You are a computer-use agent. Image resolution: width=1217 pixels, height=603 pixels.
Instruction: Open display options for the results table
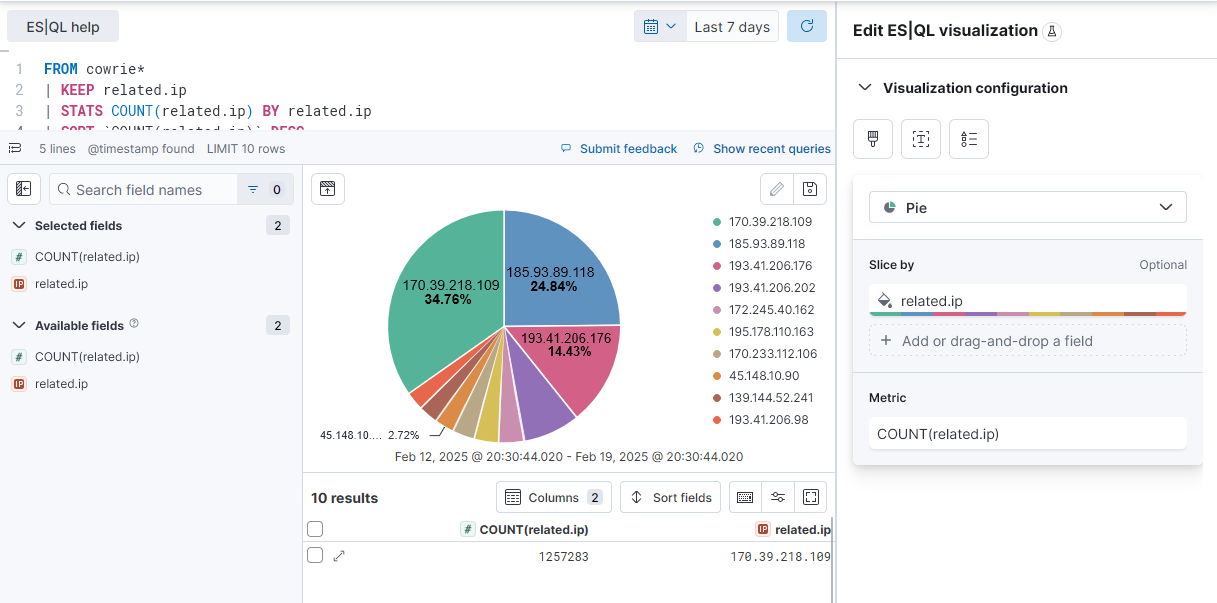coord(778,497)
